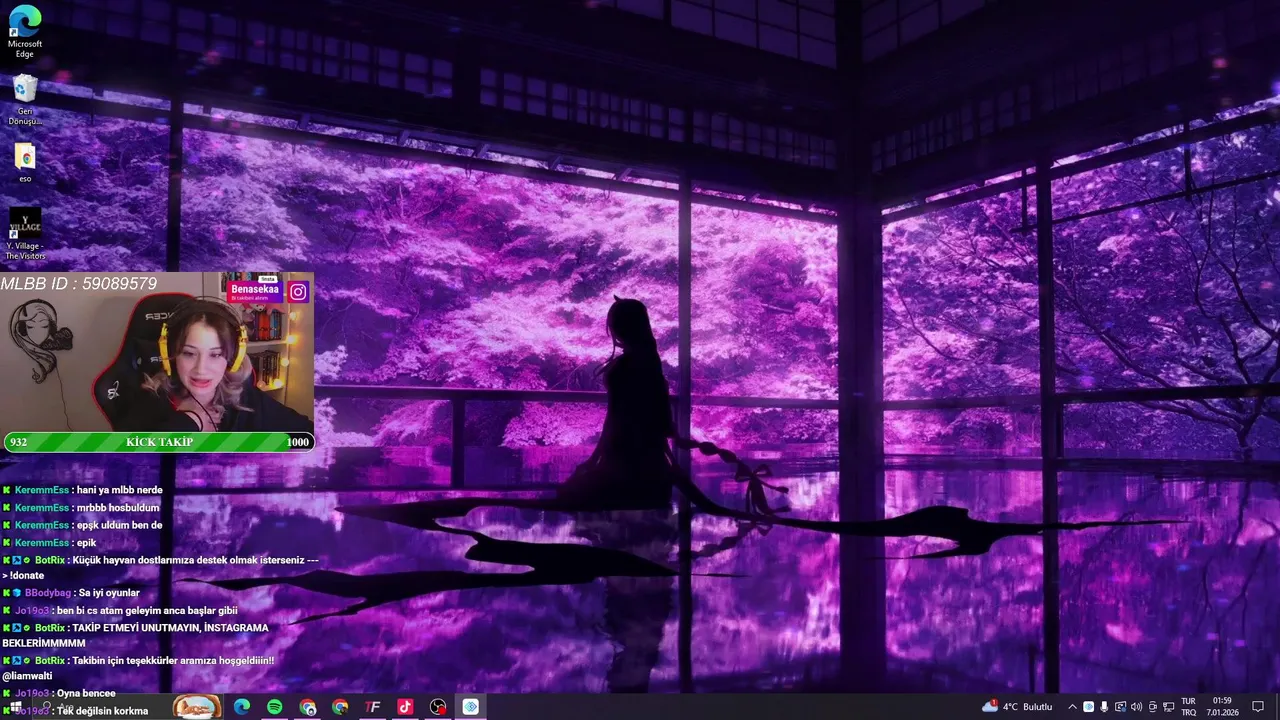This screenshot has height=720, width=1280.
Task: Switch input language TUR TRQ
Action: tap(1189, 707)
